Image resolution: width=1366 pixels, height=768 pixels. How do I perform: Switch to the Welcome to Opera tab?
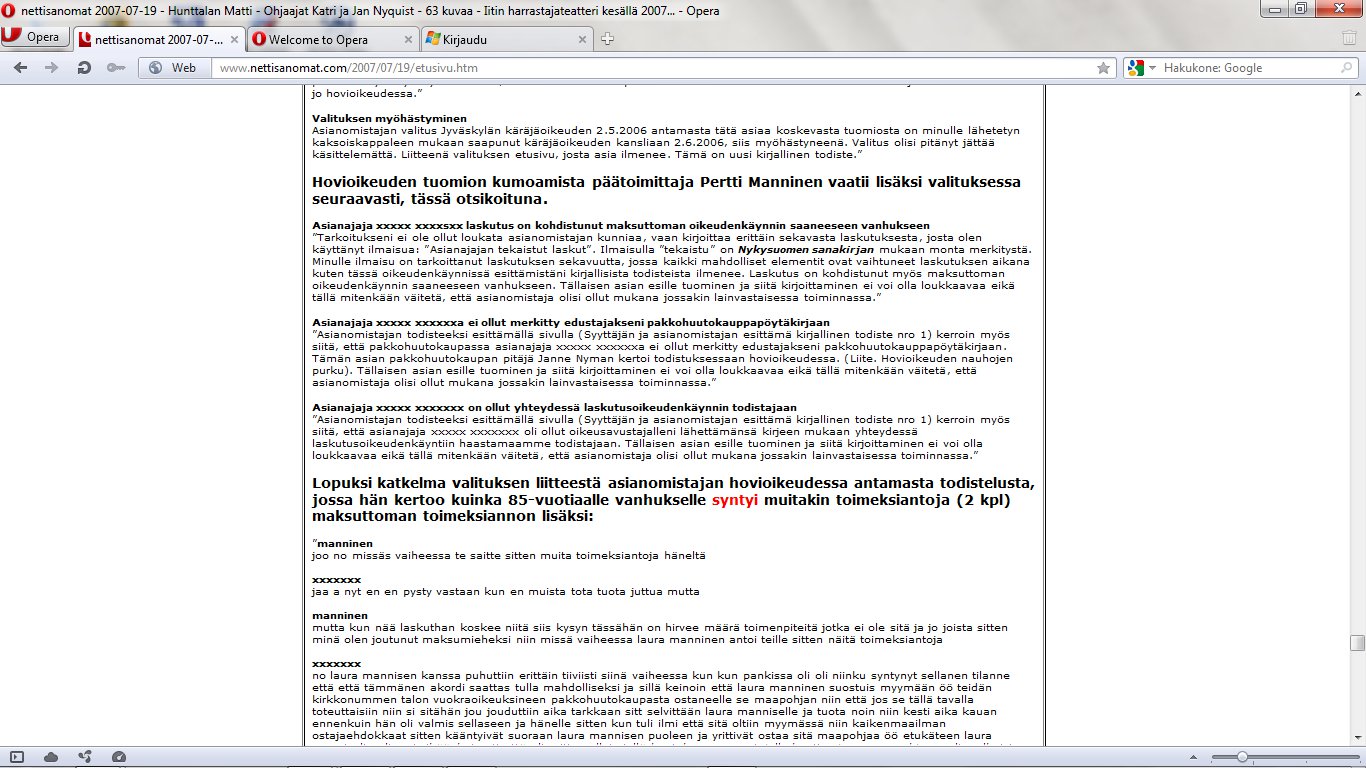pos(330,39)
